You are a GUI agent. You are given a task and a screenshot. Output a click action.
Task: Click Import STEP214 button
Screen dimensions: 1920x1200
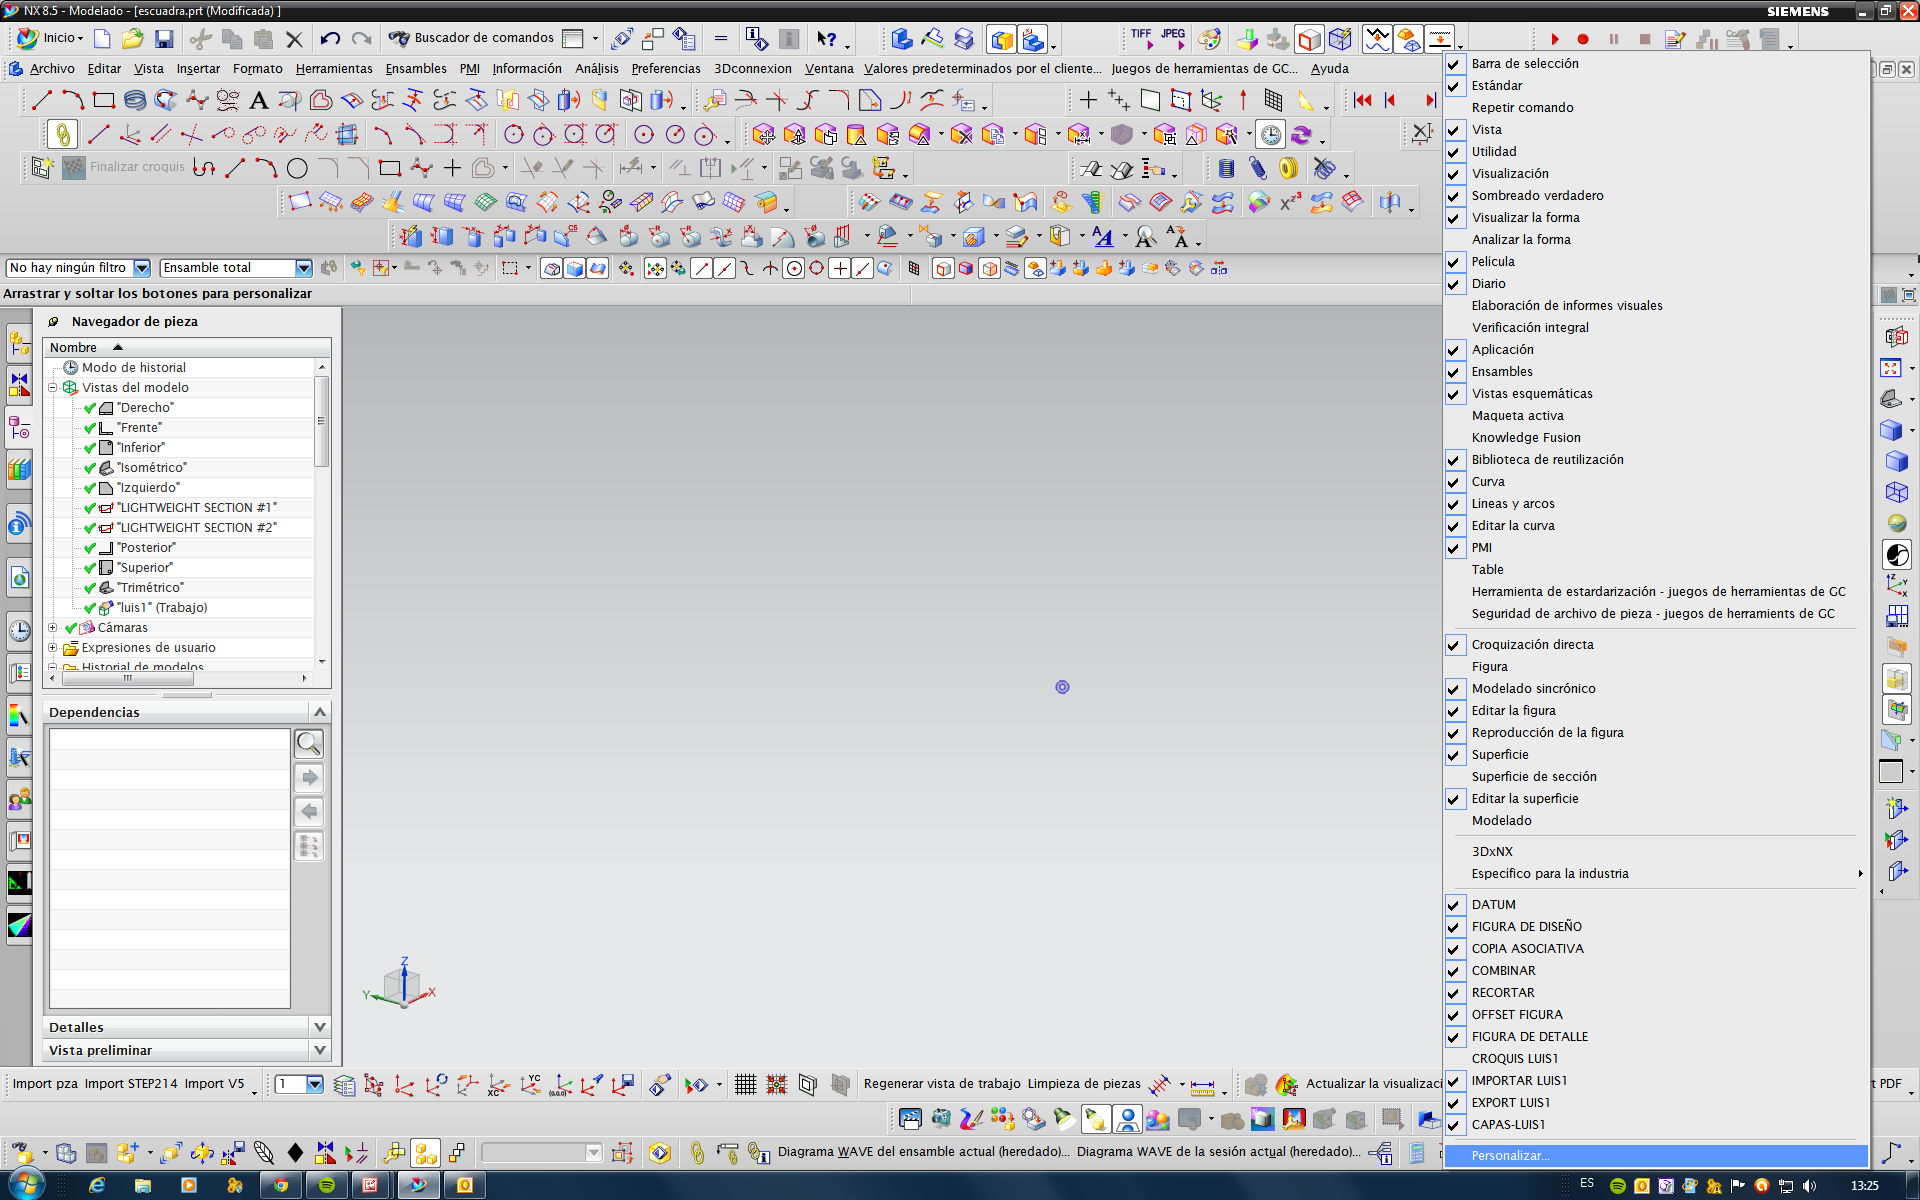click(131, 1084)
